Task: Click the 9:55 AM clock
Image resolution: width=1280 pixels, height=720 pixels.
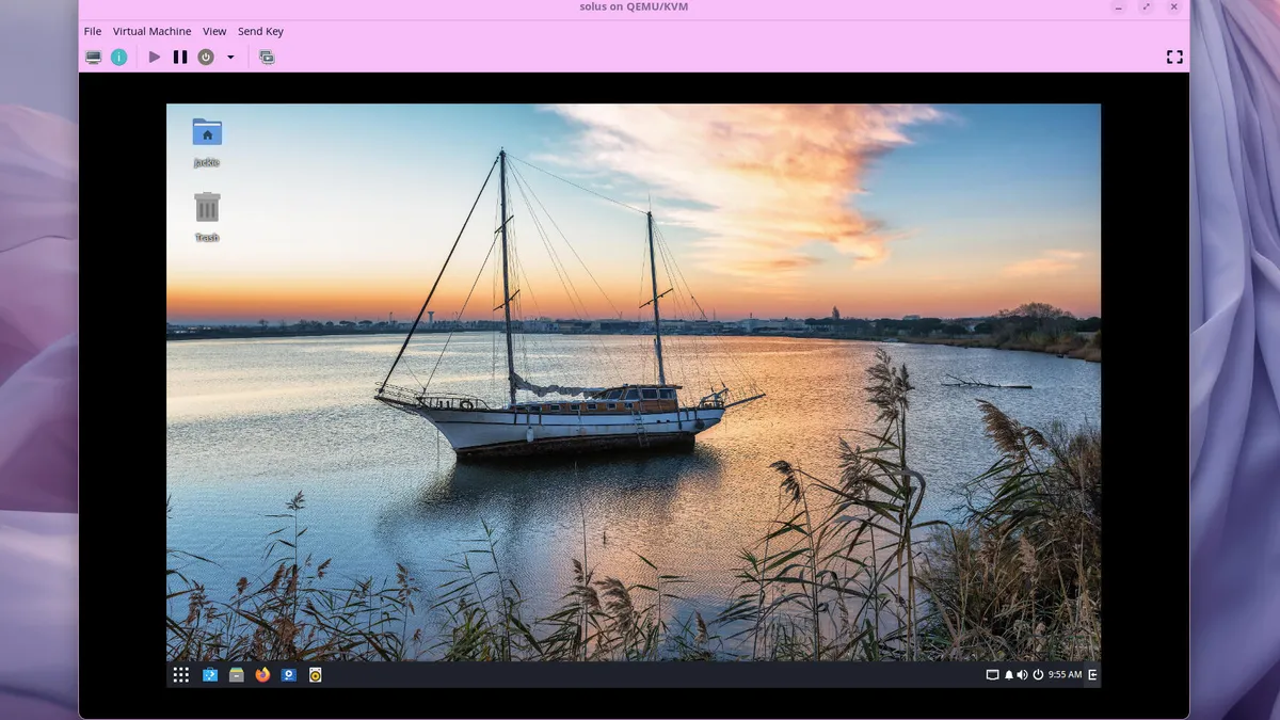Action: [x=1064, y=675]
